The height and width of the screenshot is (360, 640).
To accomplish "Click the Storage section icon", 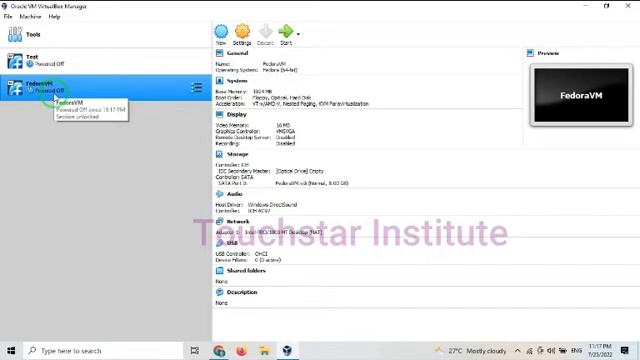I will pyautogui.click(x=220, y=154).
